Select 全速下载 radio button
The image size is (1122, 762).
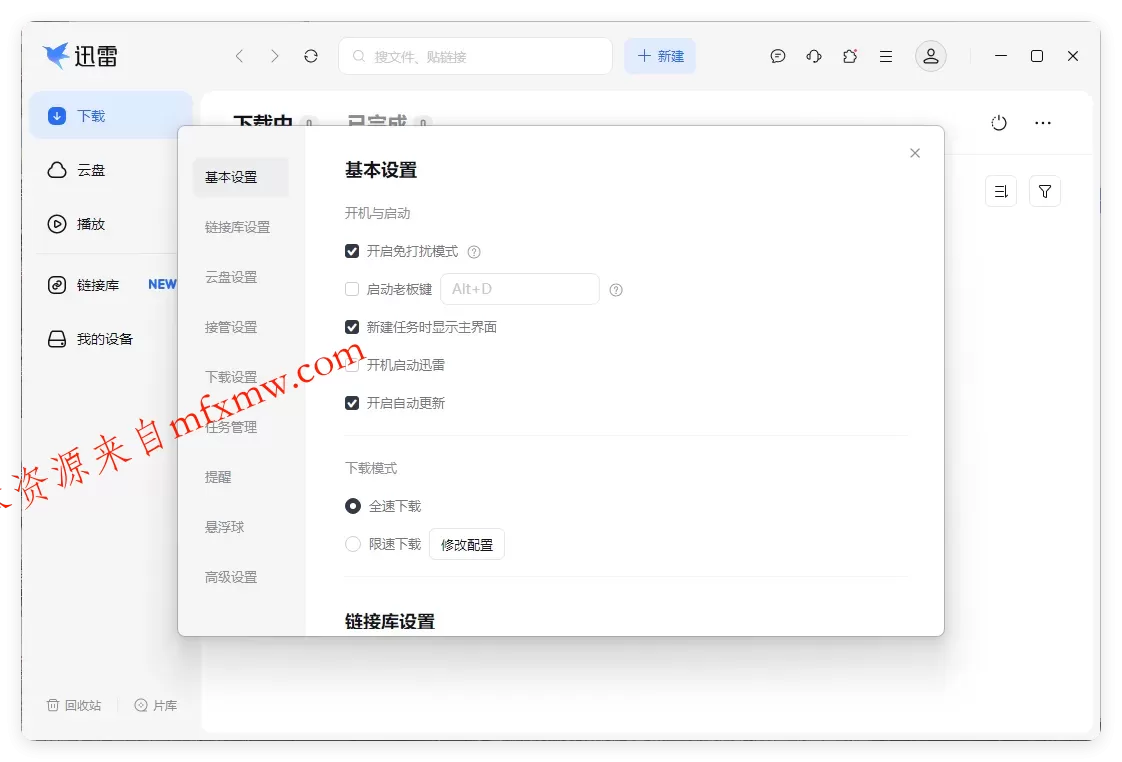353,507
